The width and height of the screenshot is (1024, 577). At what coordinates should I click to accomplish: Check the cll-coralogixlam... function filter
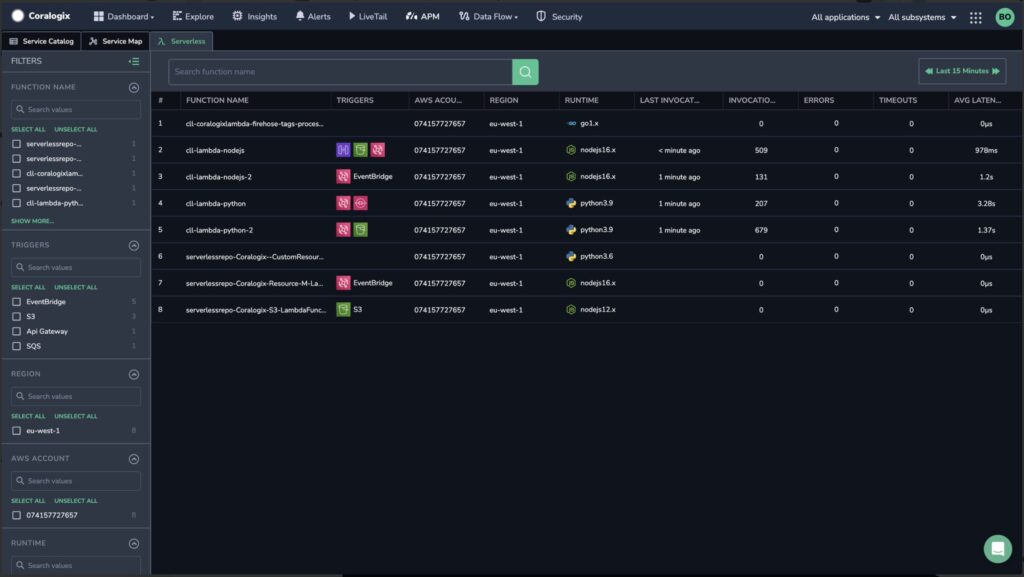[x=16, y=174]
